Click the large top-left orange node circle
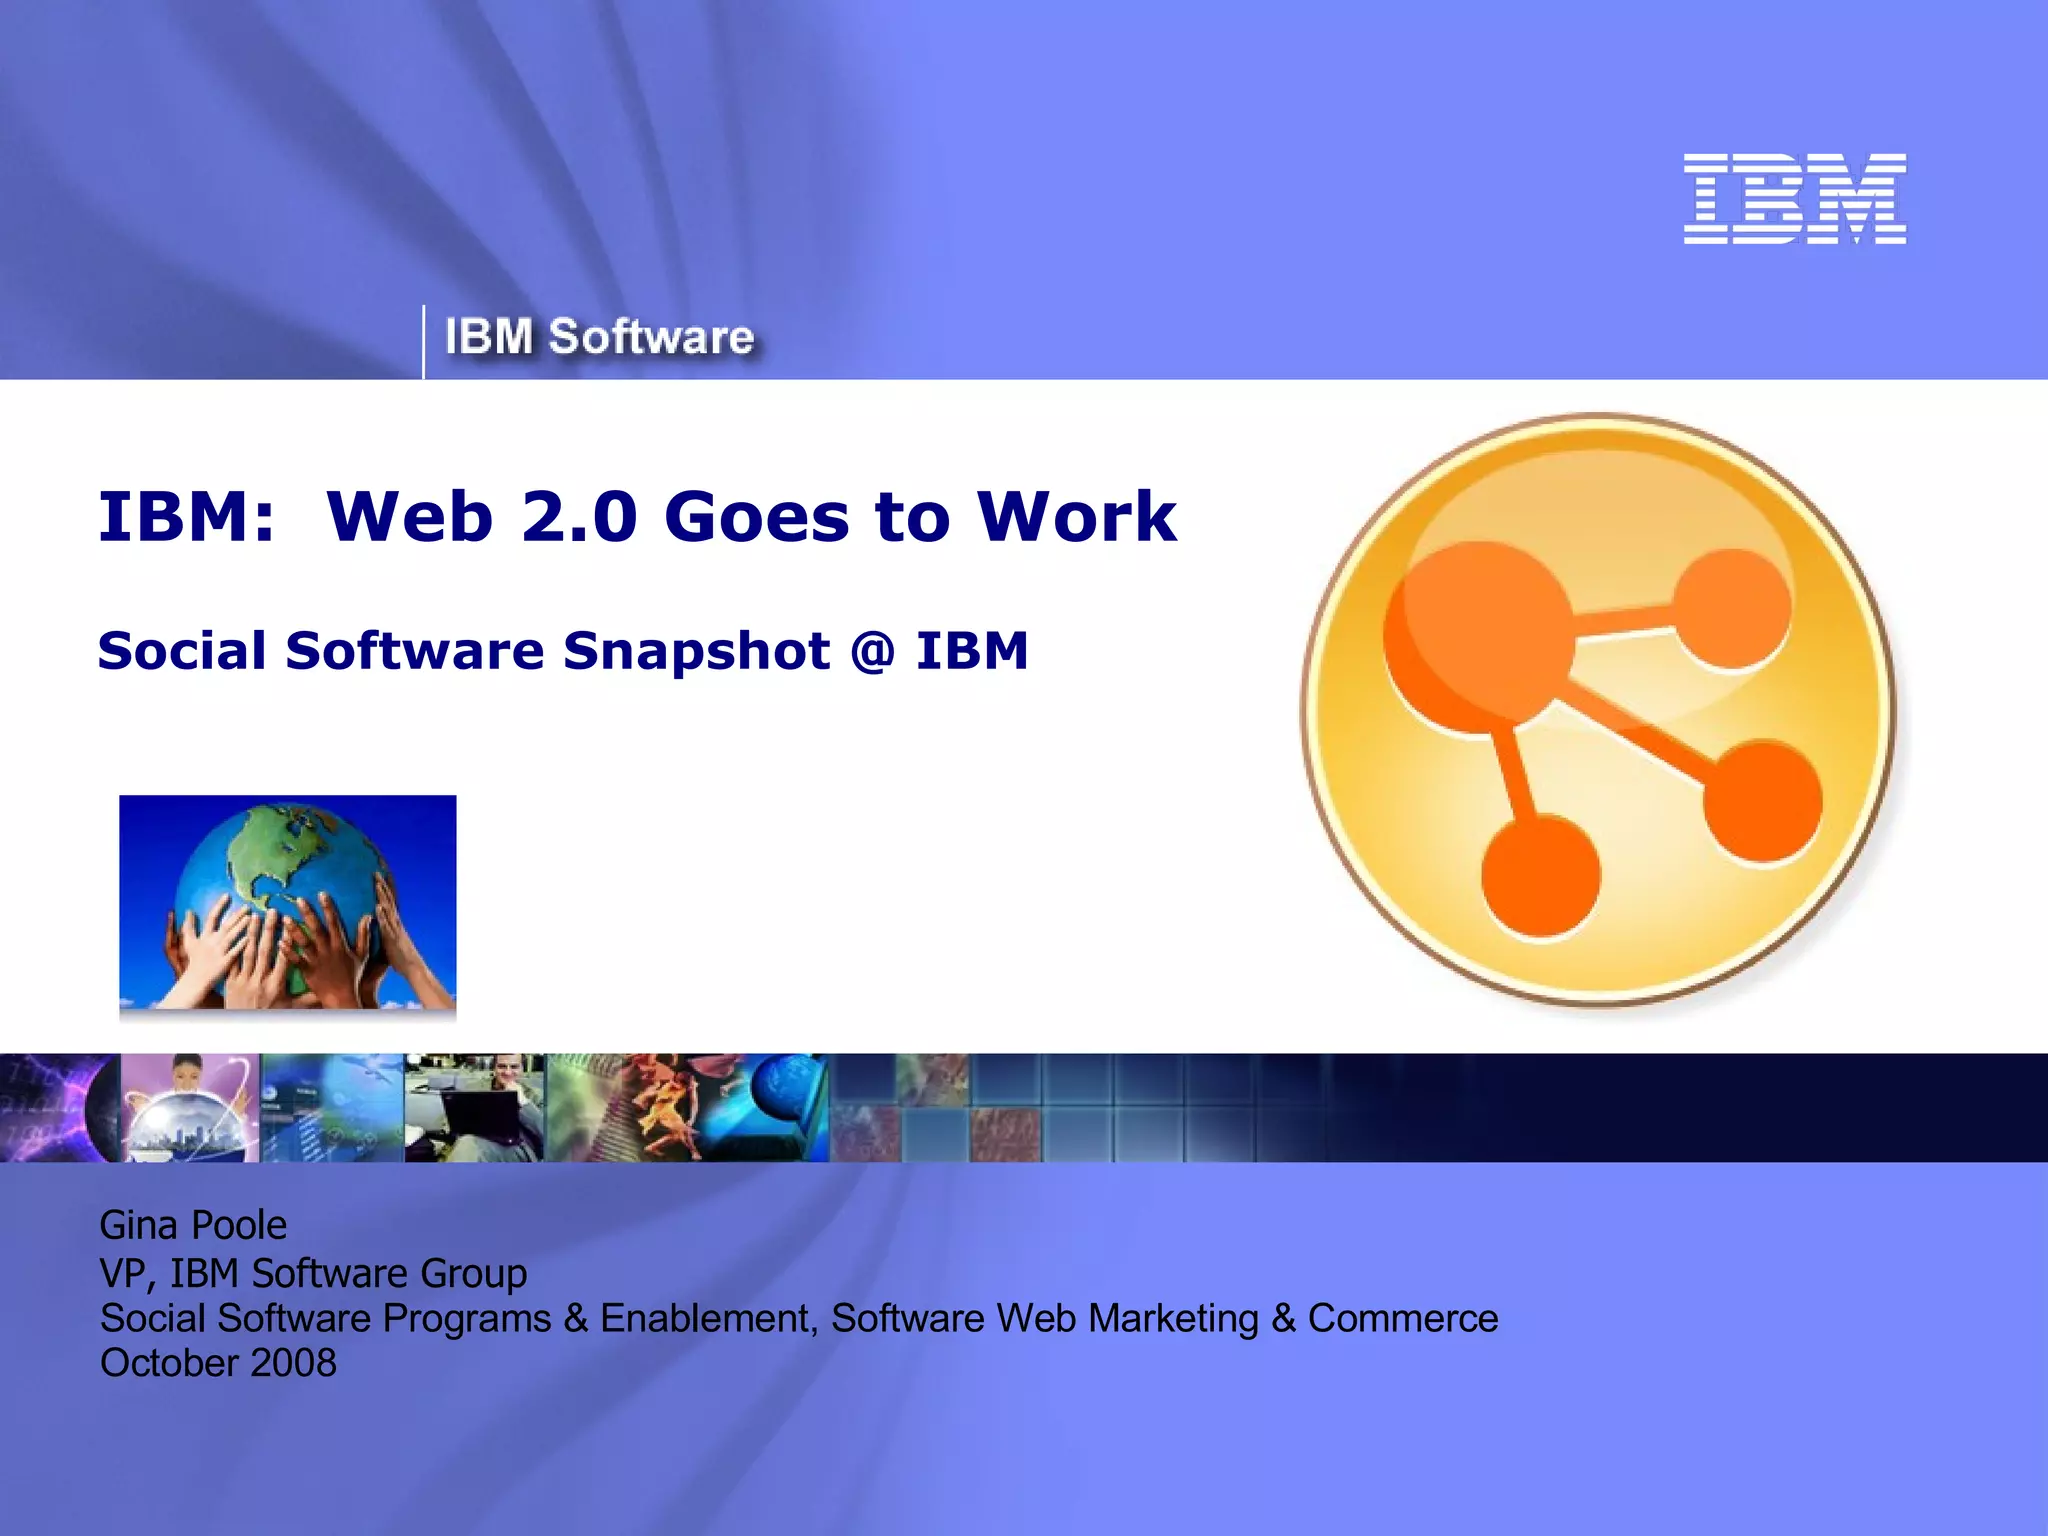This screenshot has height=1536, width=2048. [x=1478, y=634]
